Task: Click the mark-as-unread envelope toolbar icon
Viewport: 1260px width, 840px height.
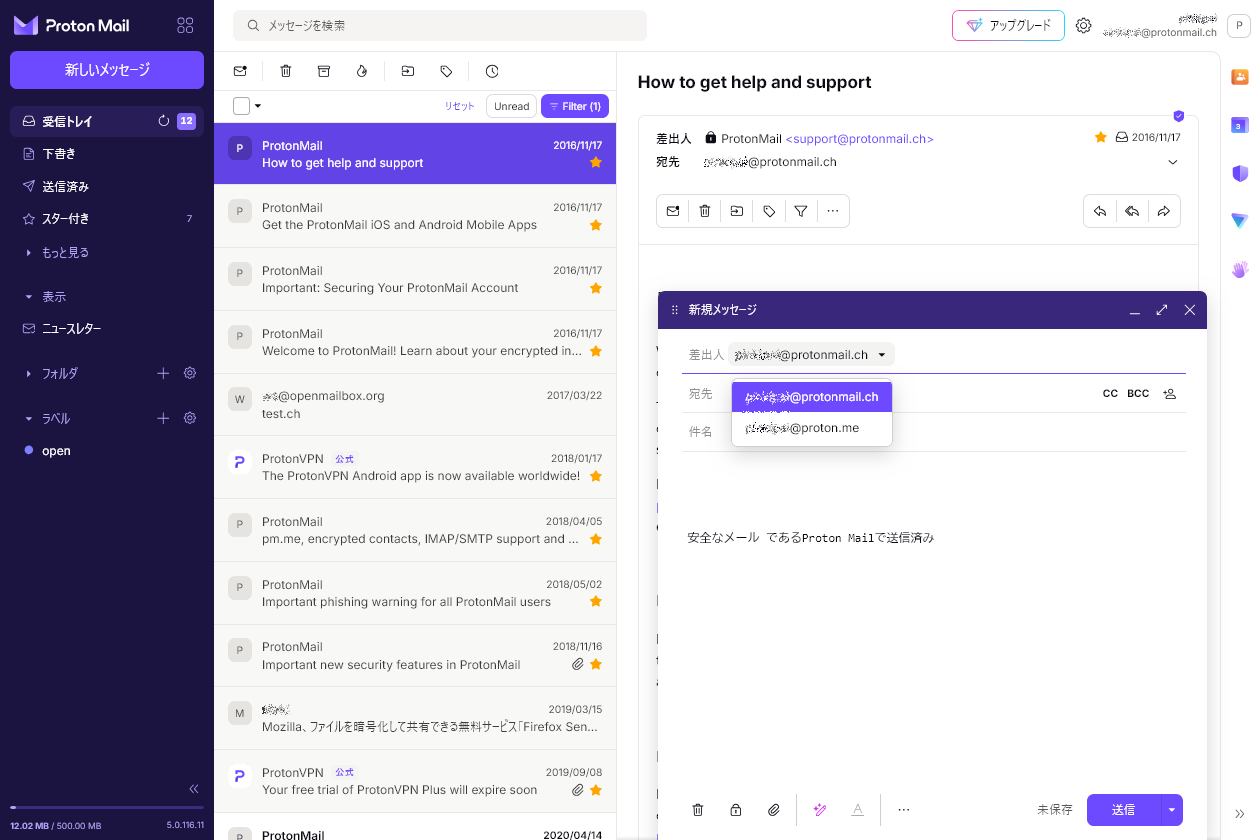Action: 240,71
